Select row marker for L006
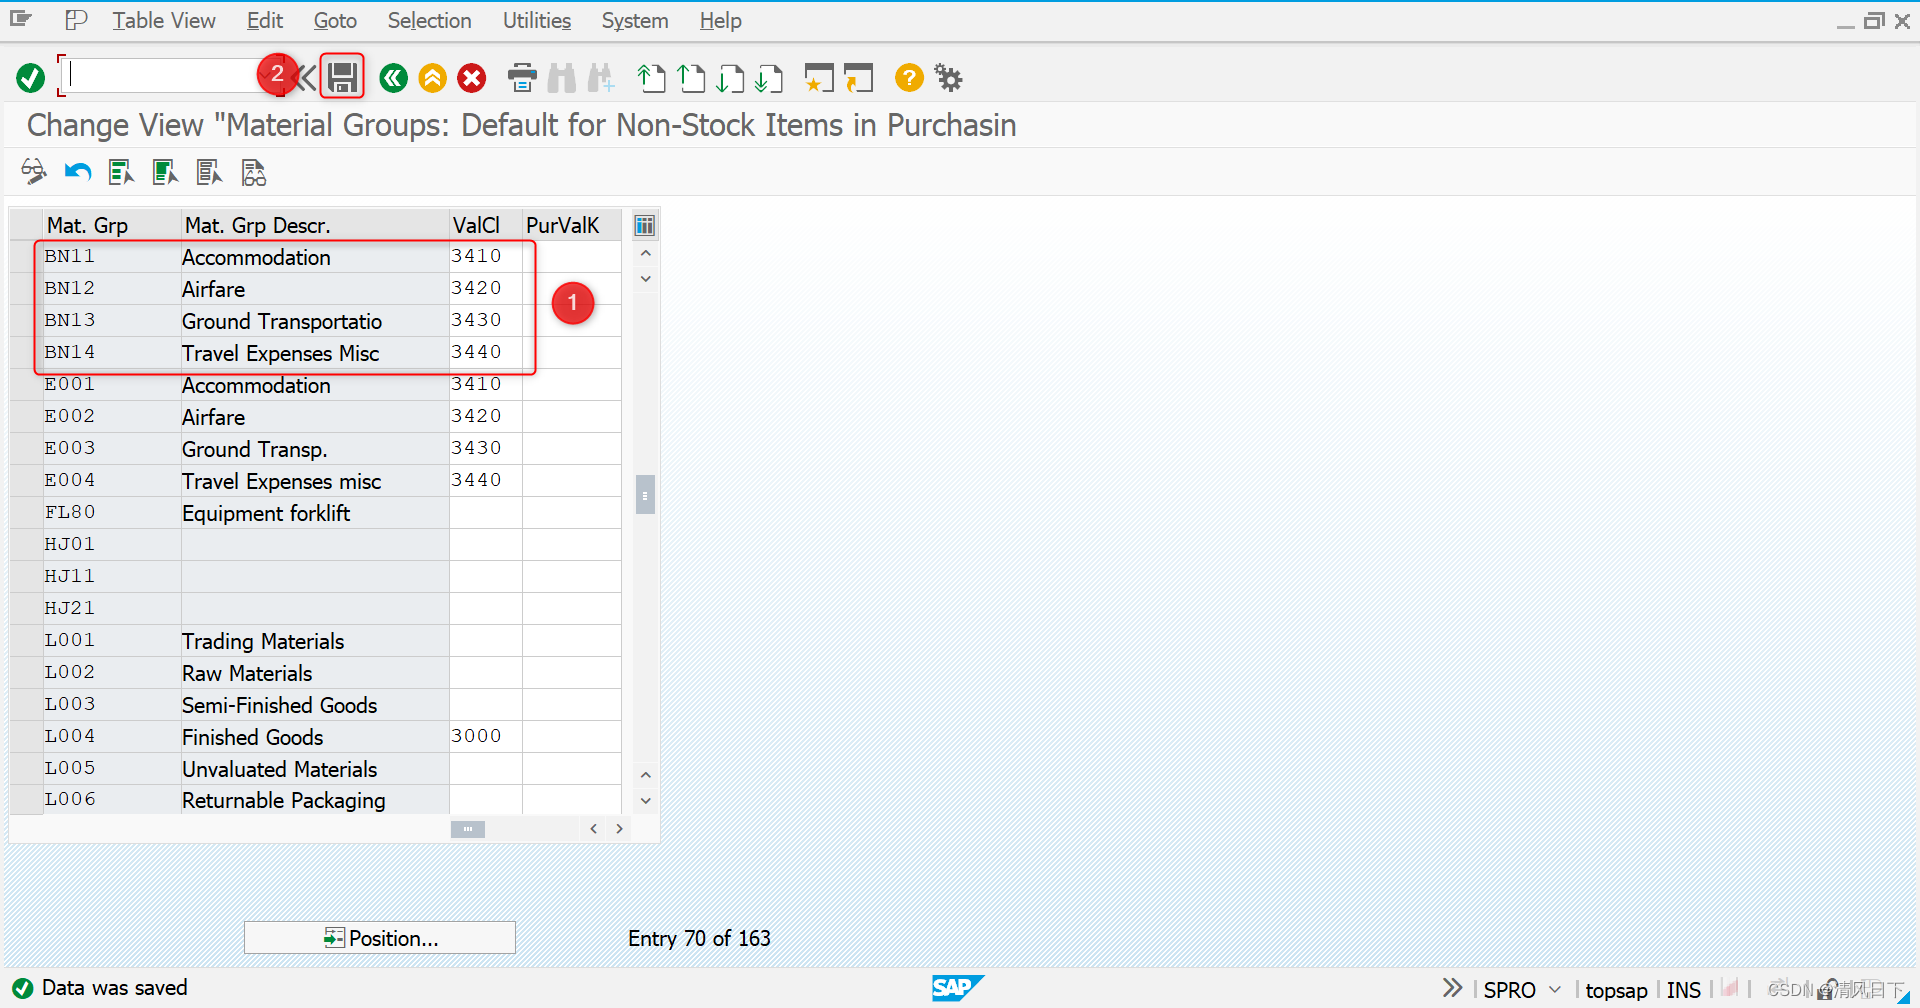The height and width of the screenshot is (1008, 1920). pyautogui.click(x=26, y=799)
